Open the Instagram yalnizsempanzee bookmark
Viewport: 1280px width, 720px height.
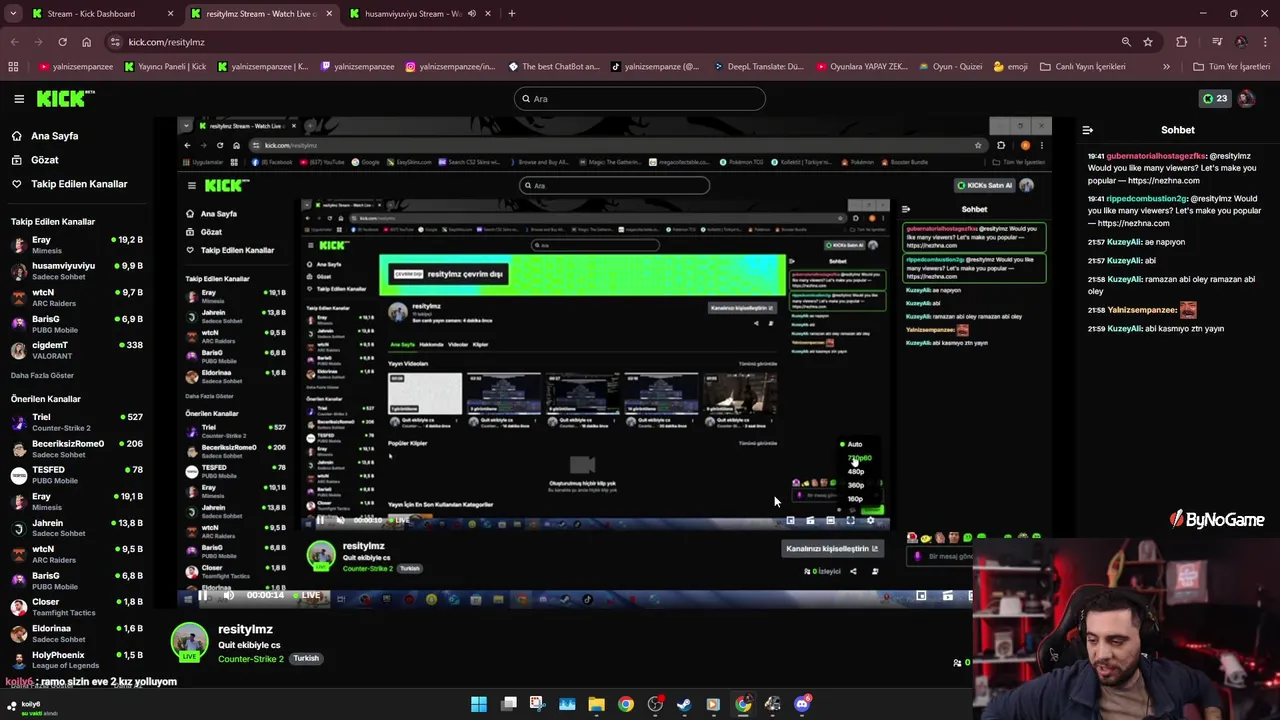tap(449, 67)
